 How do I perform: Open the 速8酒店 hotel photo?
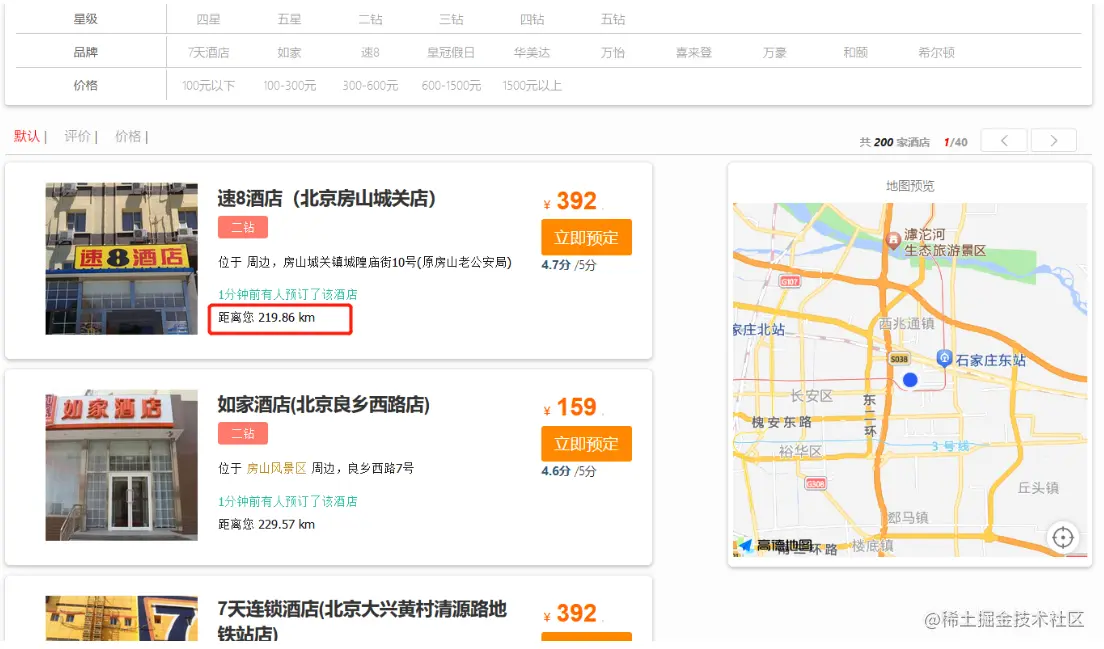(x=121, y=258)
